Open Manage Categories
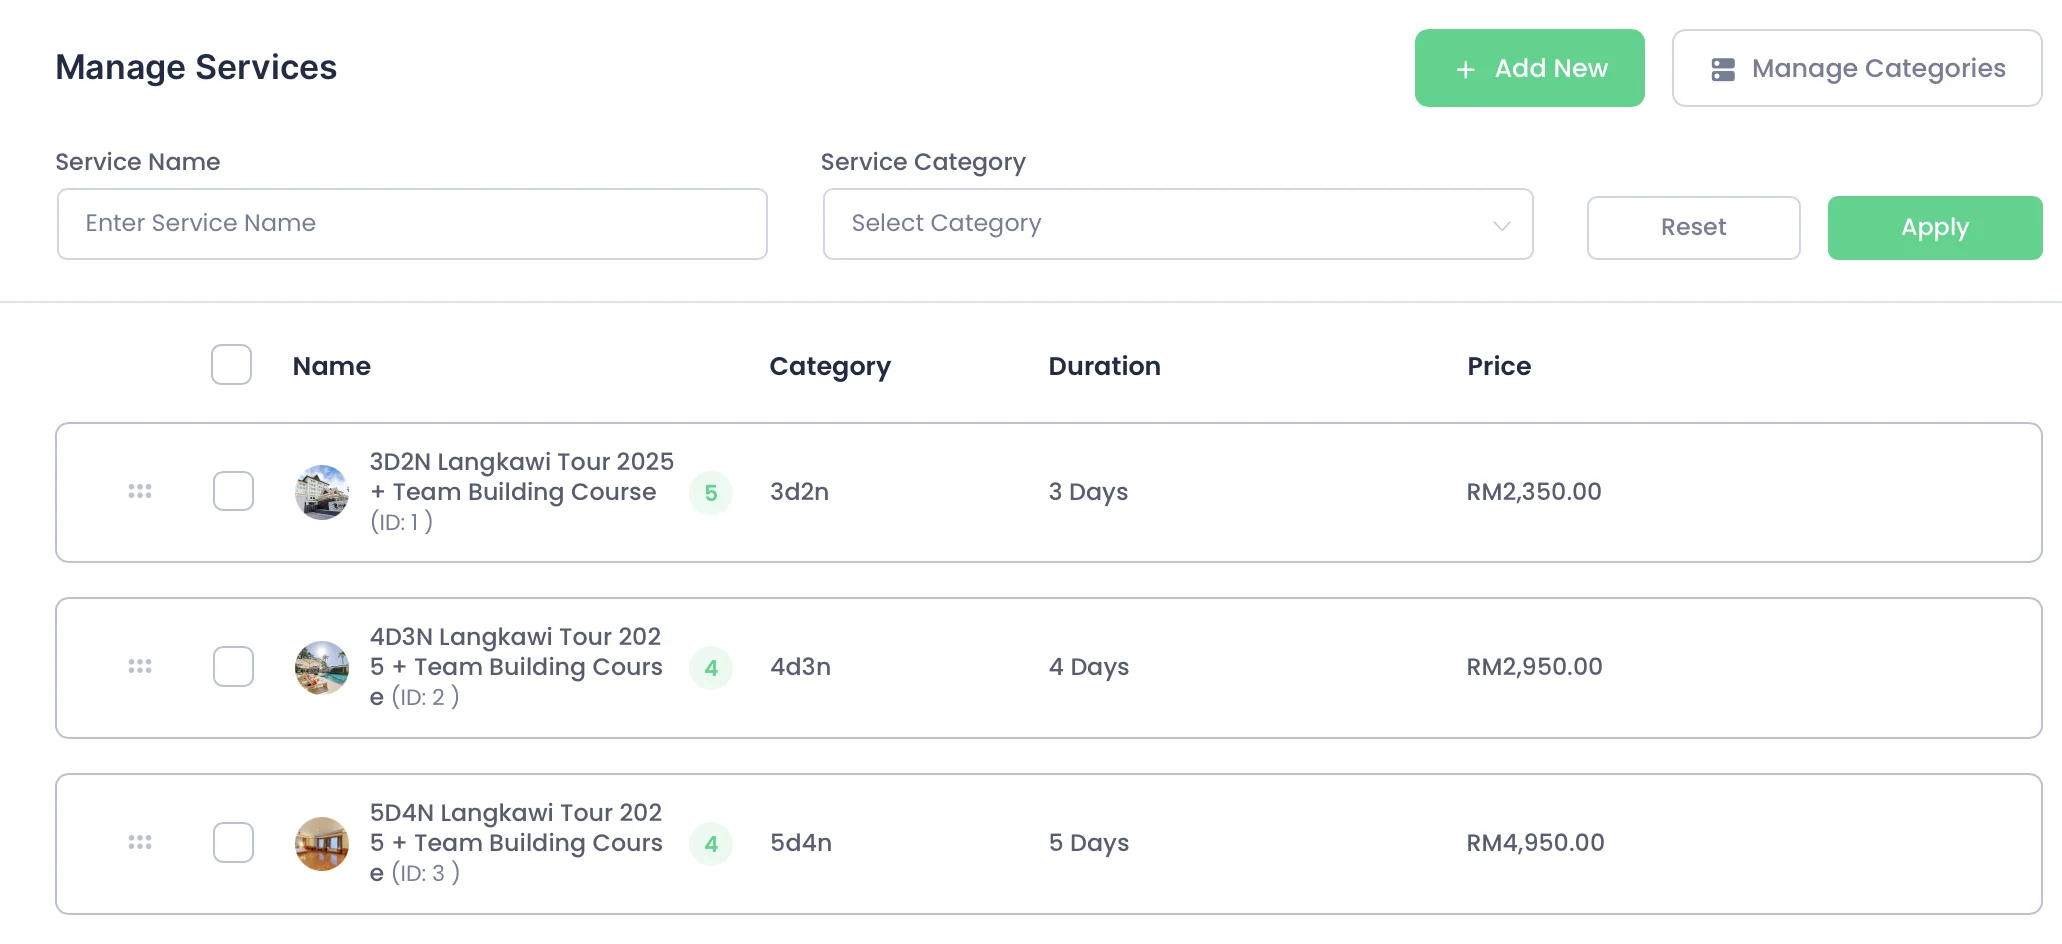Screen dimensions: 2062x944 coord(1856,68)
